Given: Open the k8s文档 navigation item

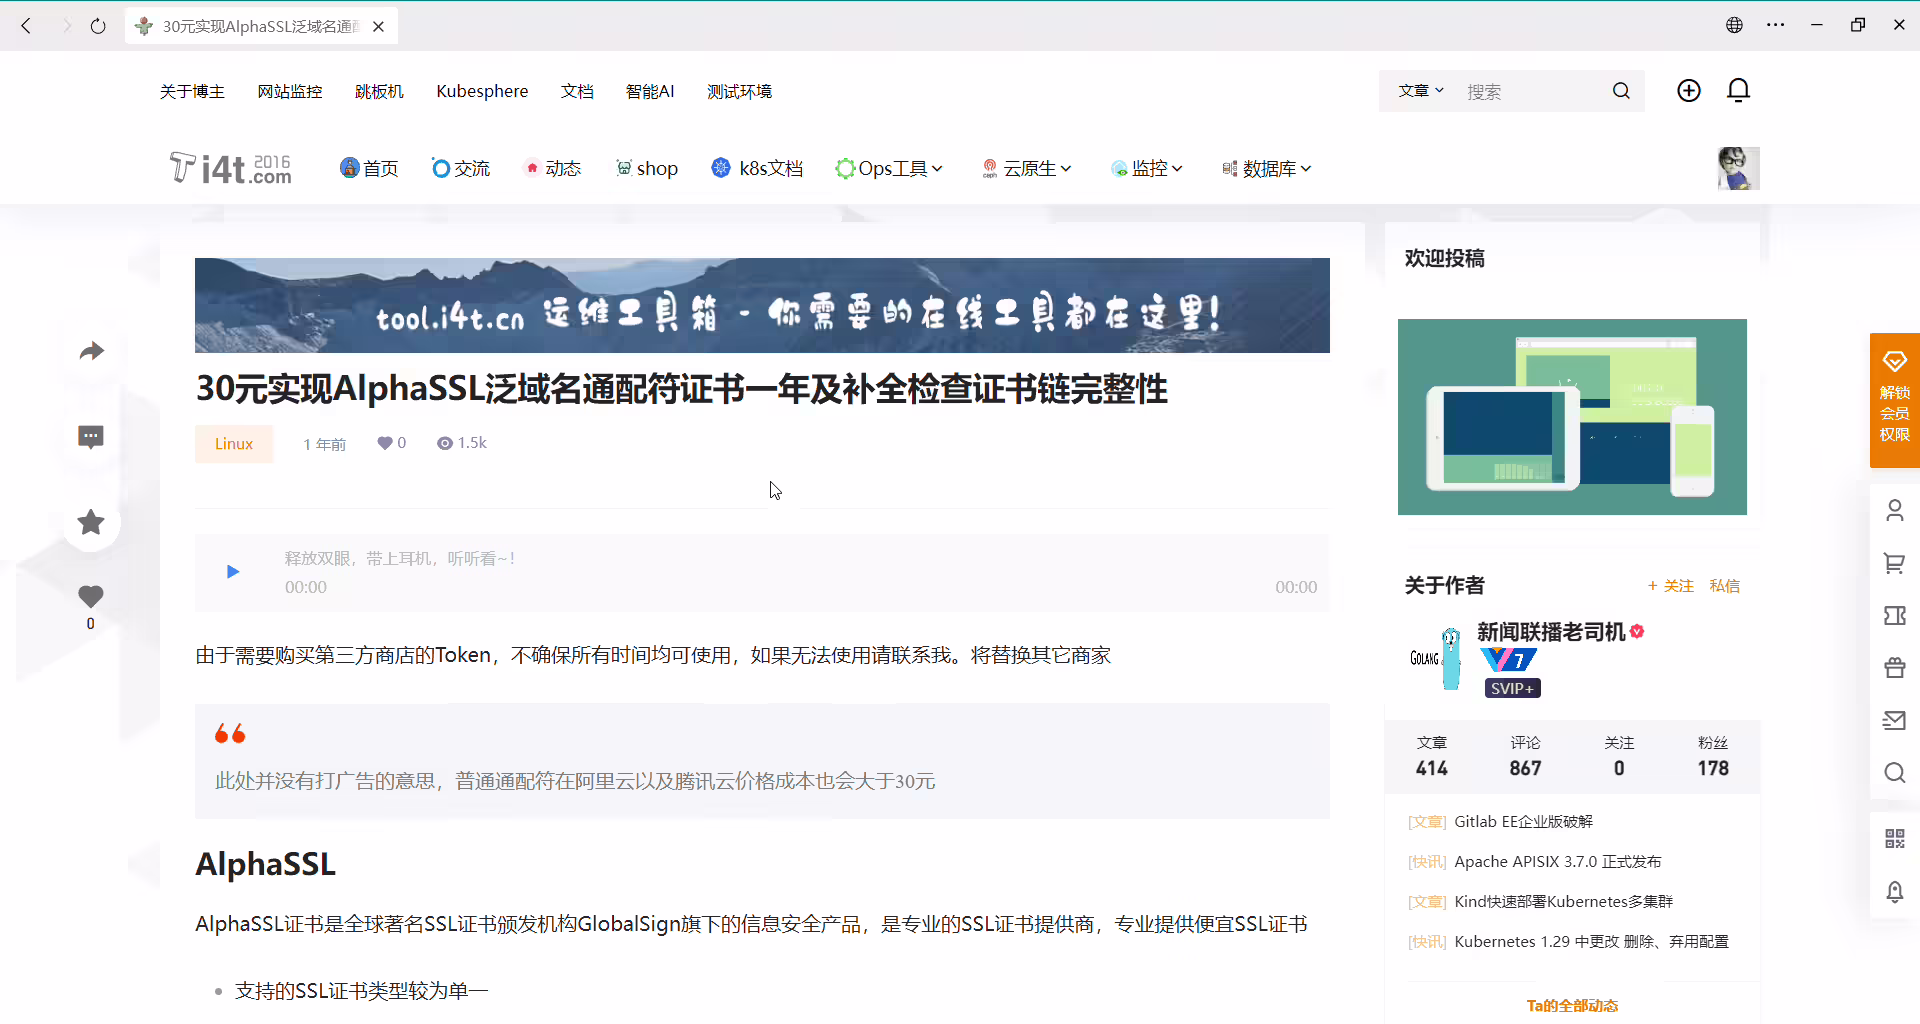Looking at the screenshot, I should [x=757, y=168].
